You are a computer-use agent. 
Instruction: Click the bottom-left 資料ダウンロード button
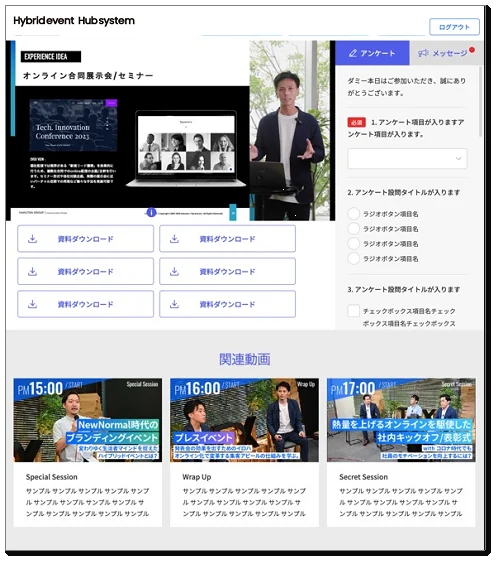tap(86, 304)
